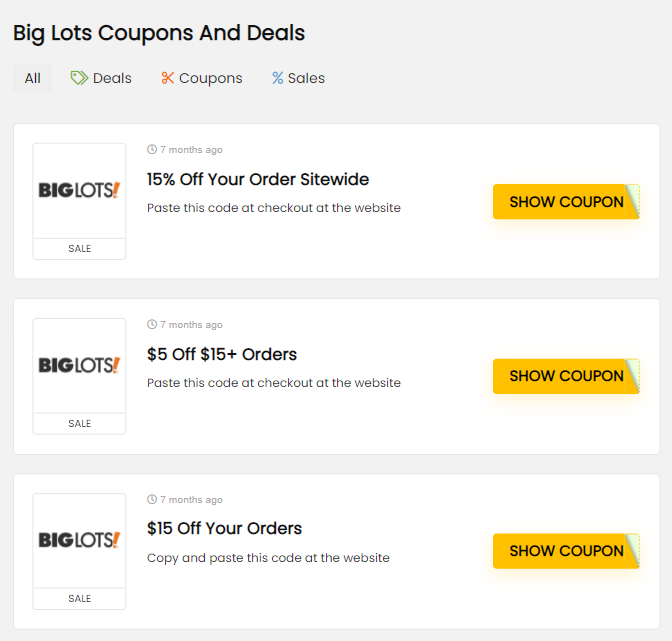Click clock icon on 15% Off coupon
The height and width of the screenshot is (641, 672).
click(152, 150)
